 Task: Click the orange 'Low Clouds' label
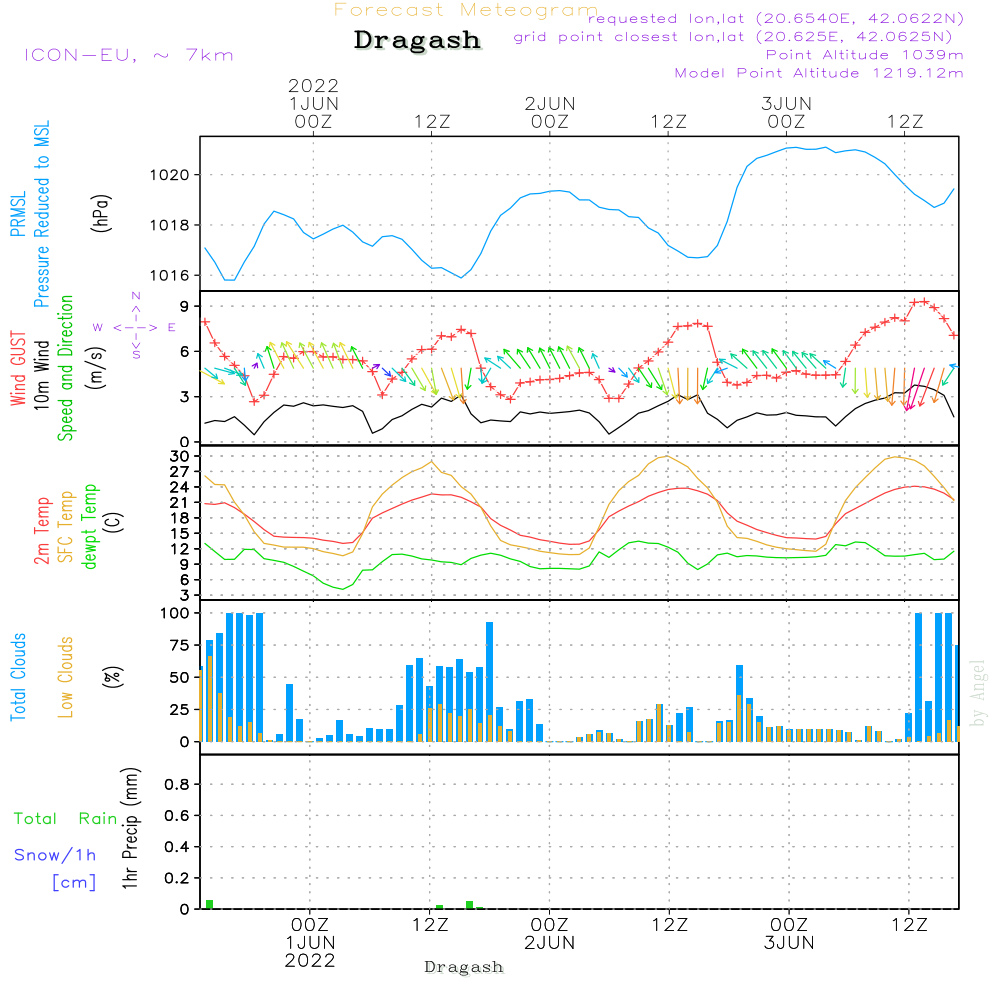65,677
